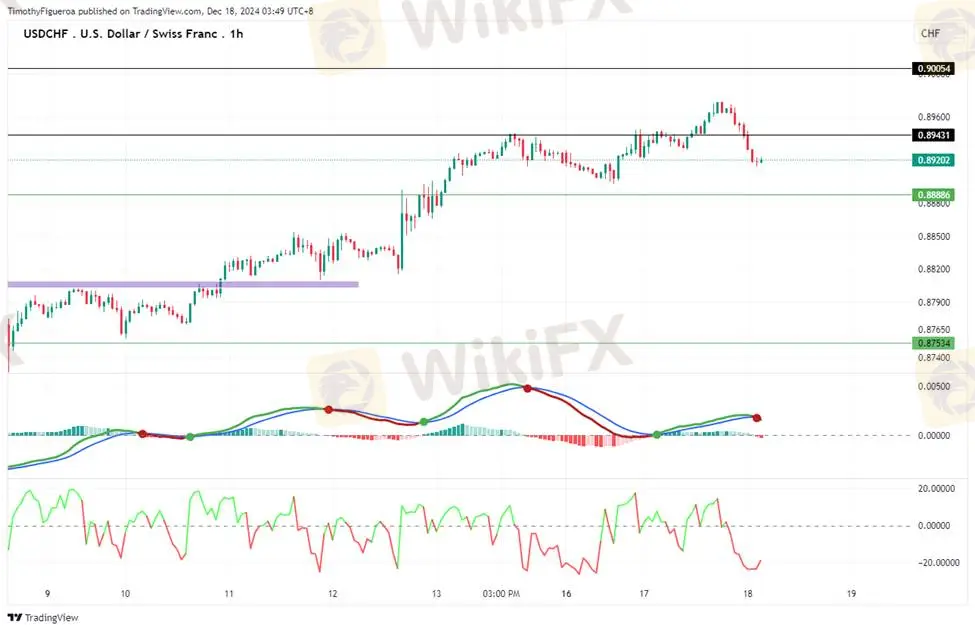975x631 pixels.
Task: Click date label 19 on time axis
Action: point(851,594)
